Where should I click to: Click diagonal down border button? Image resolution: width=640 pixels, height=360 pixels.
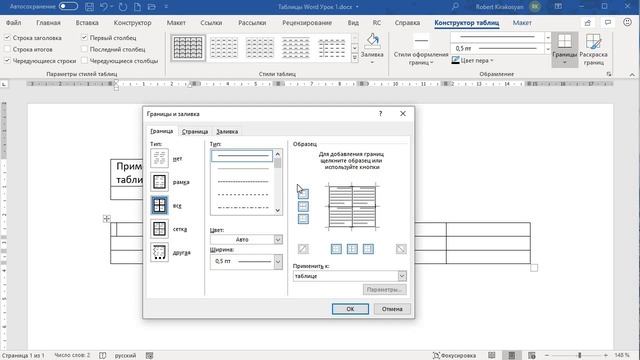[401, 249]
